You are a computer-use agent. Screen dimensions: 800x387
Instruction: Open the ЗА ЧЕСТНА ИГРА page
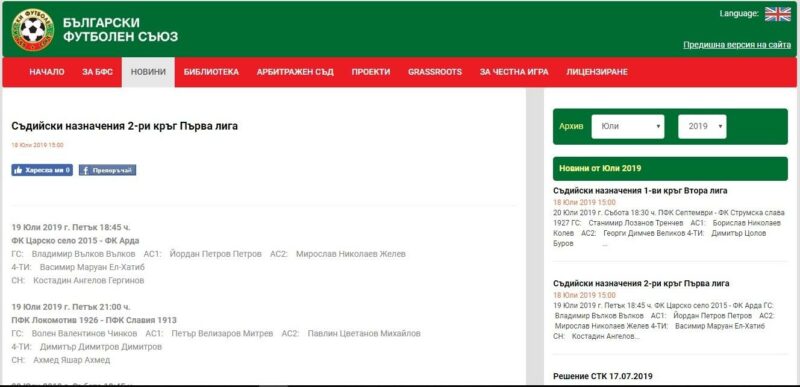tap(514, 72)
